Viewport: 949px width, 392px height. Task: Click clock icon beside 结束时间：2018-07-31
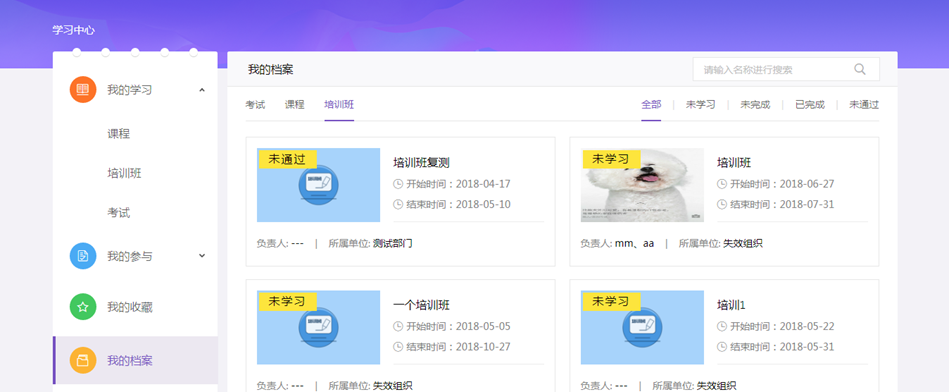tap(722, 204)
